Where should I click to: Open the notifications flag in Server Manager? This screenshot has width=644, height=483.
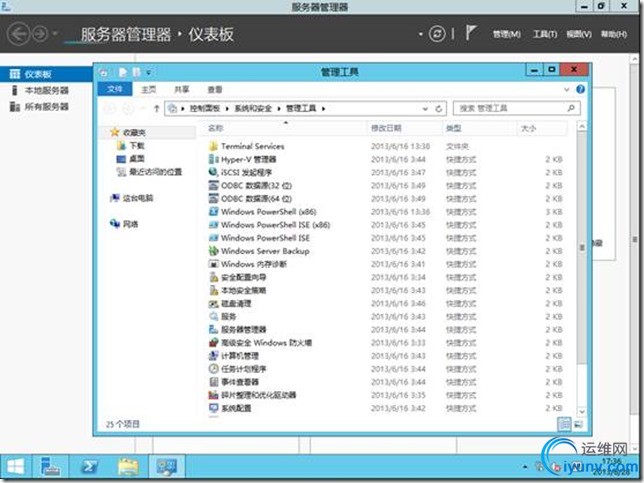pyautogui.click(x=471, y=33)
